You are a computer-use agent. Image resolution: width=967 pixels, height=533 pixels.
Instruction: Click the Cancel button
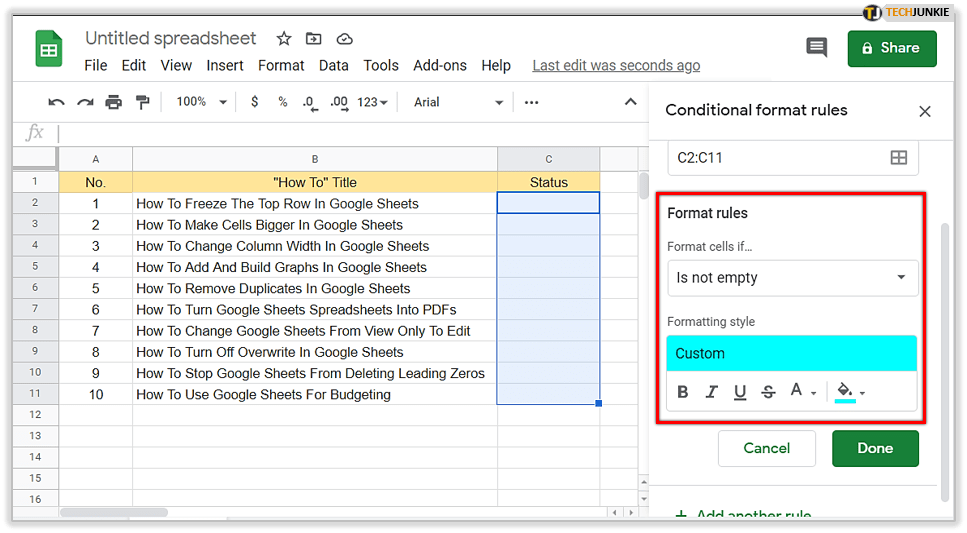[766, 448]
